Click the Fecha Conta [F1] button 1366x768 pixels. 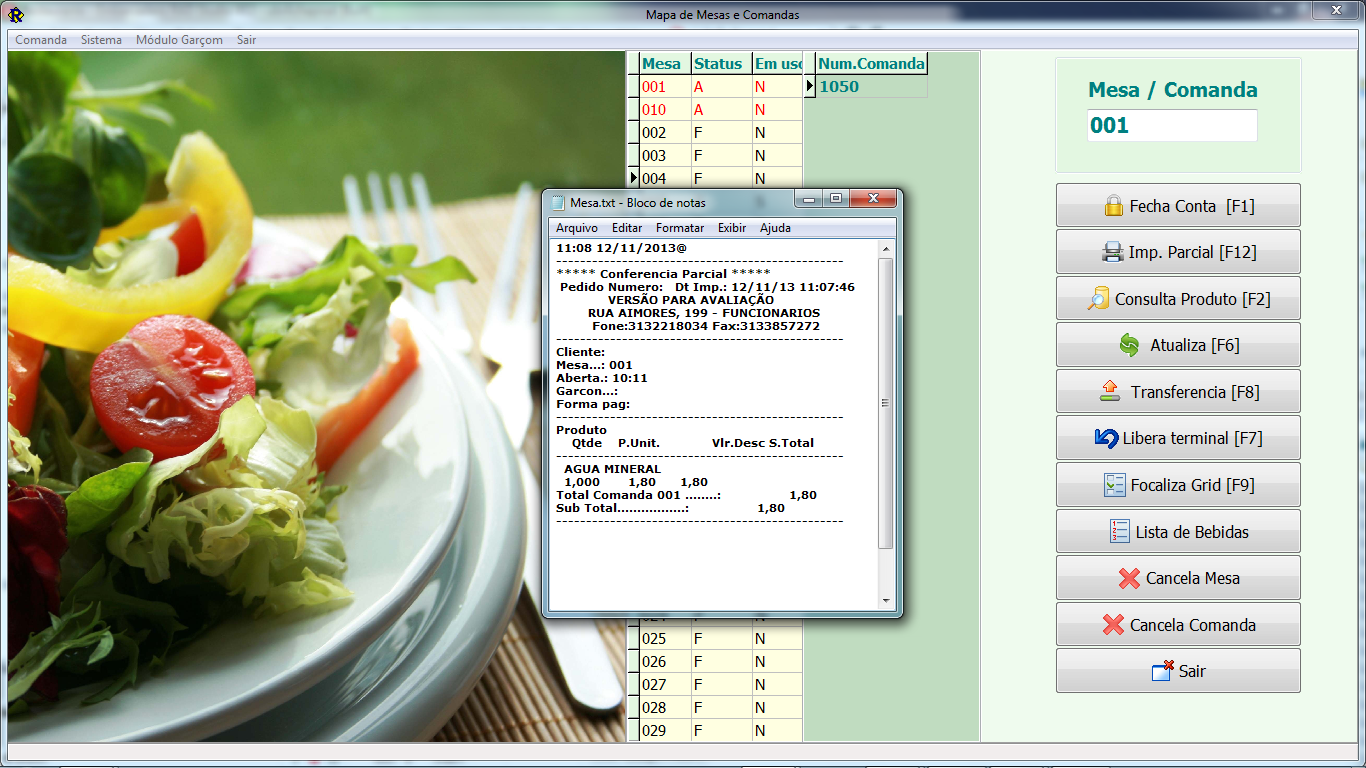click(1178, 206)
